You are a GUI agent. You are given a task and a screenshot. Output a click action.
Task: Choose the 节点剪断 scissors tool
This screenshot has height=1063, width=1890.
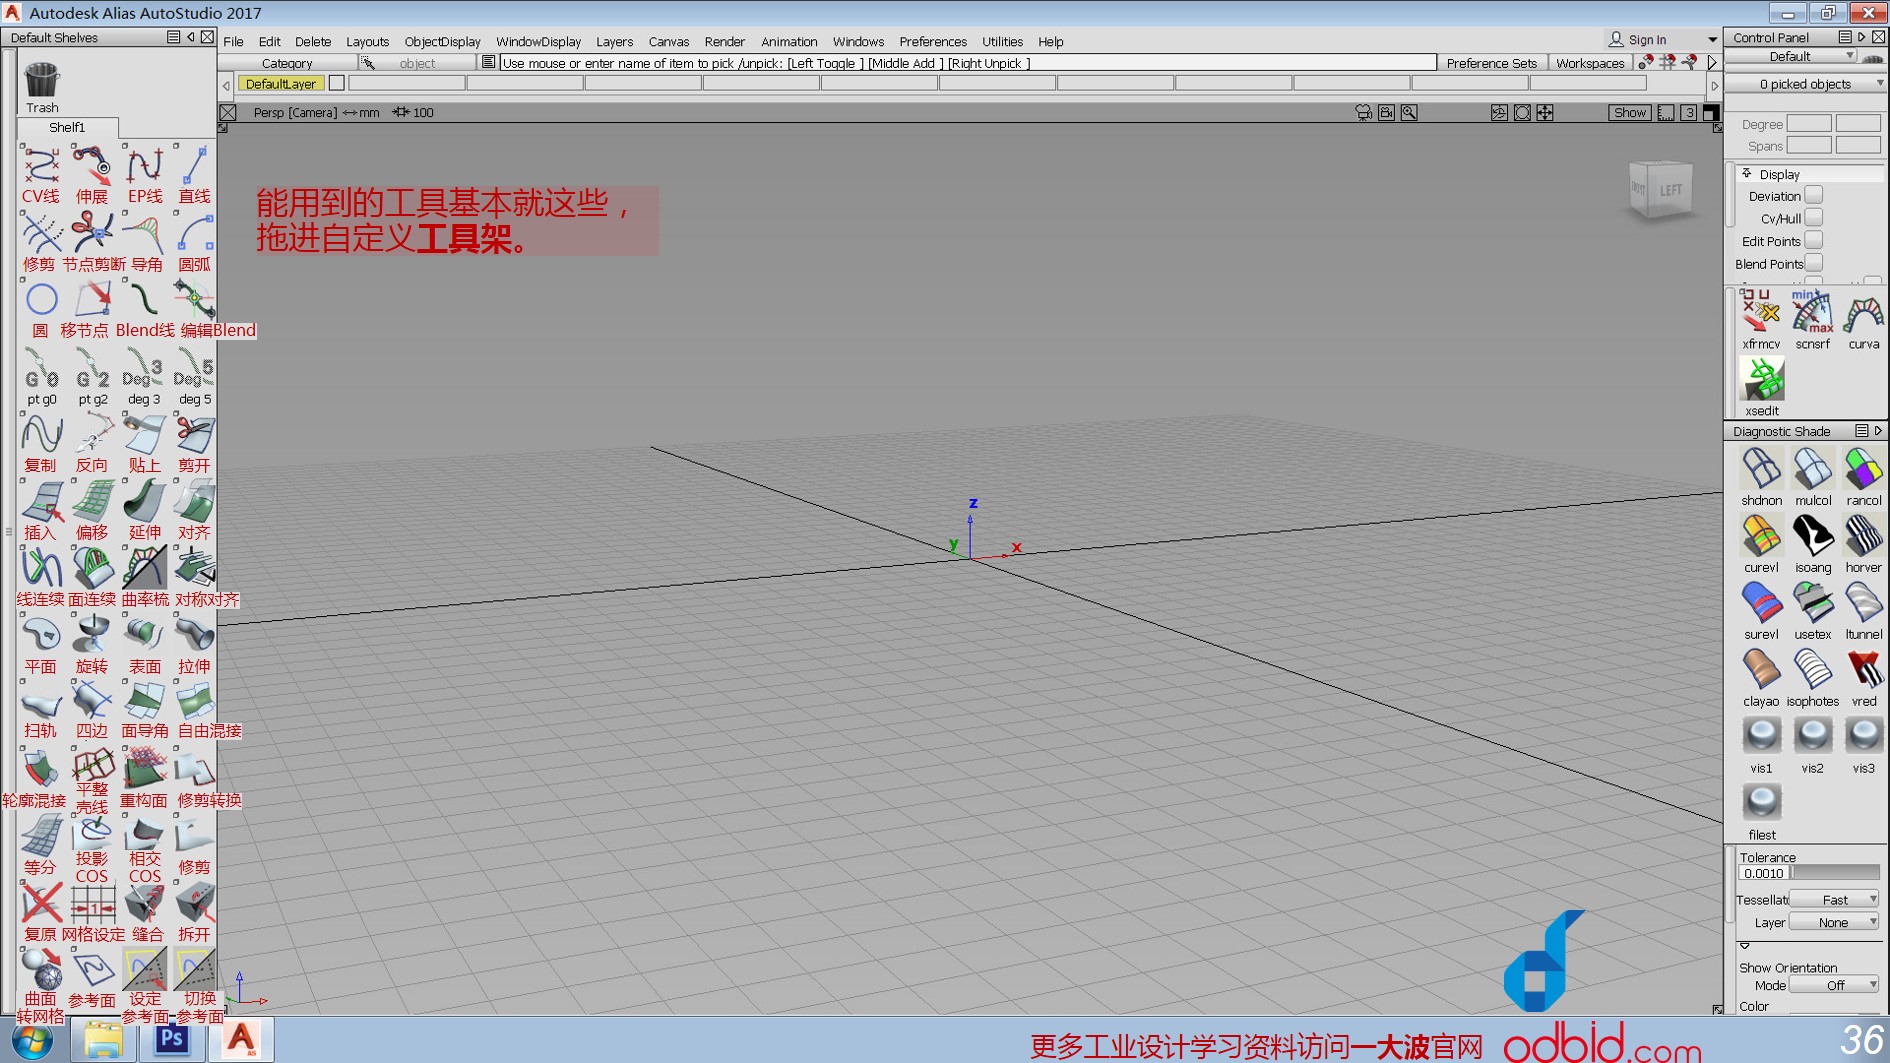[x=93, y=232]
